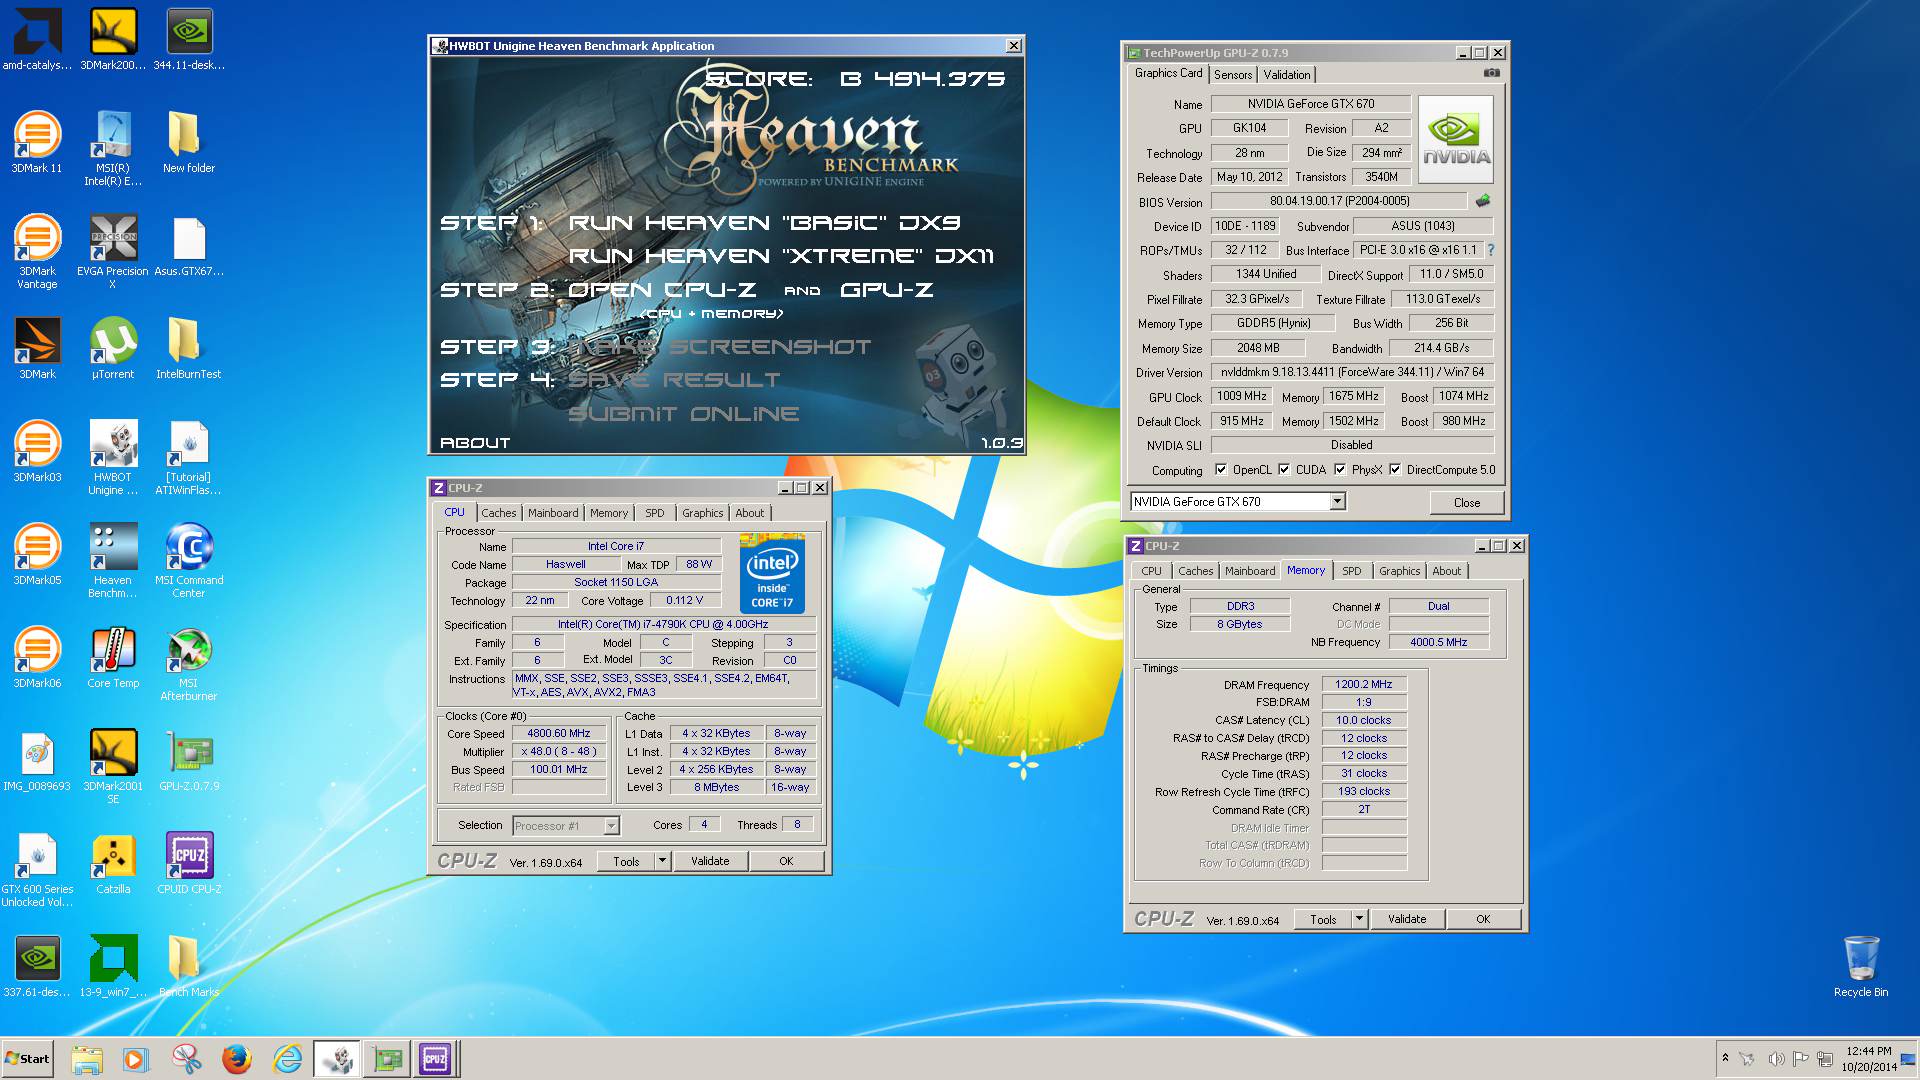Click the PCI-E bus interface help question mark
Screen dimensions: 1920x1080
(x=1491, y=250)
